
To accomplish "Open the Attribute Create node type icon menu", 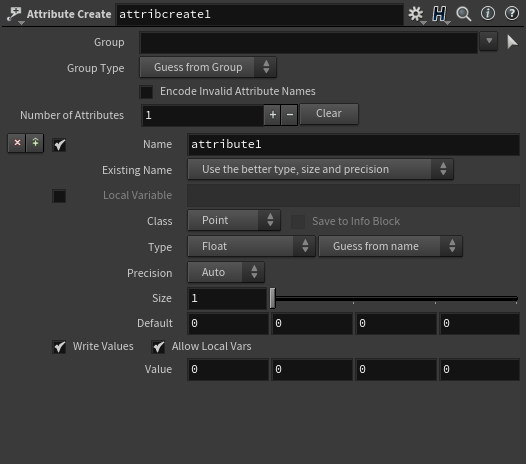I will coord(15,15).
